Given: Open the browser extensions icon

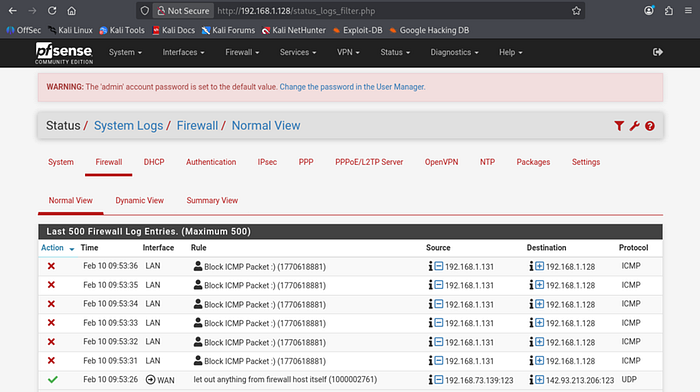Looking at the screenshot, I should (669, 11).
